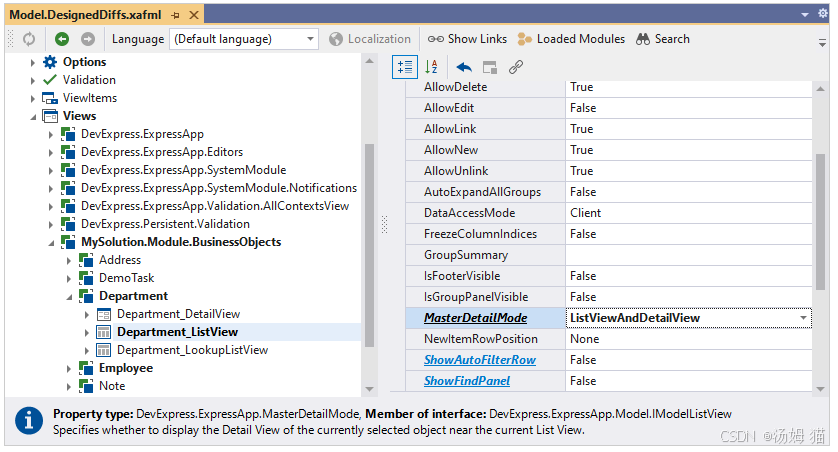Click the Validation checkmark icon
Viewport: 838px width, 452px height.
(50, 80)
